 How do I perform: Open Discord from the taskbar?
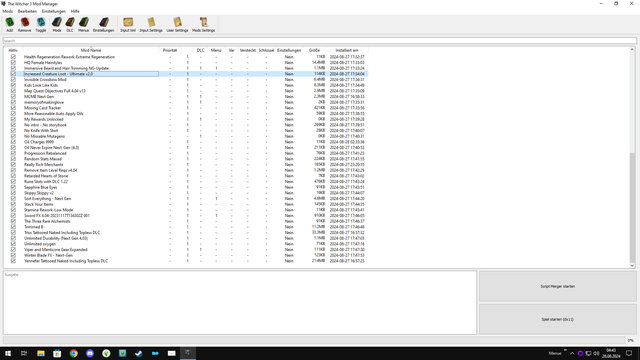(90, 353)
